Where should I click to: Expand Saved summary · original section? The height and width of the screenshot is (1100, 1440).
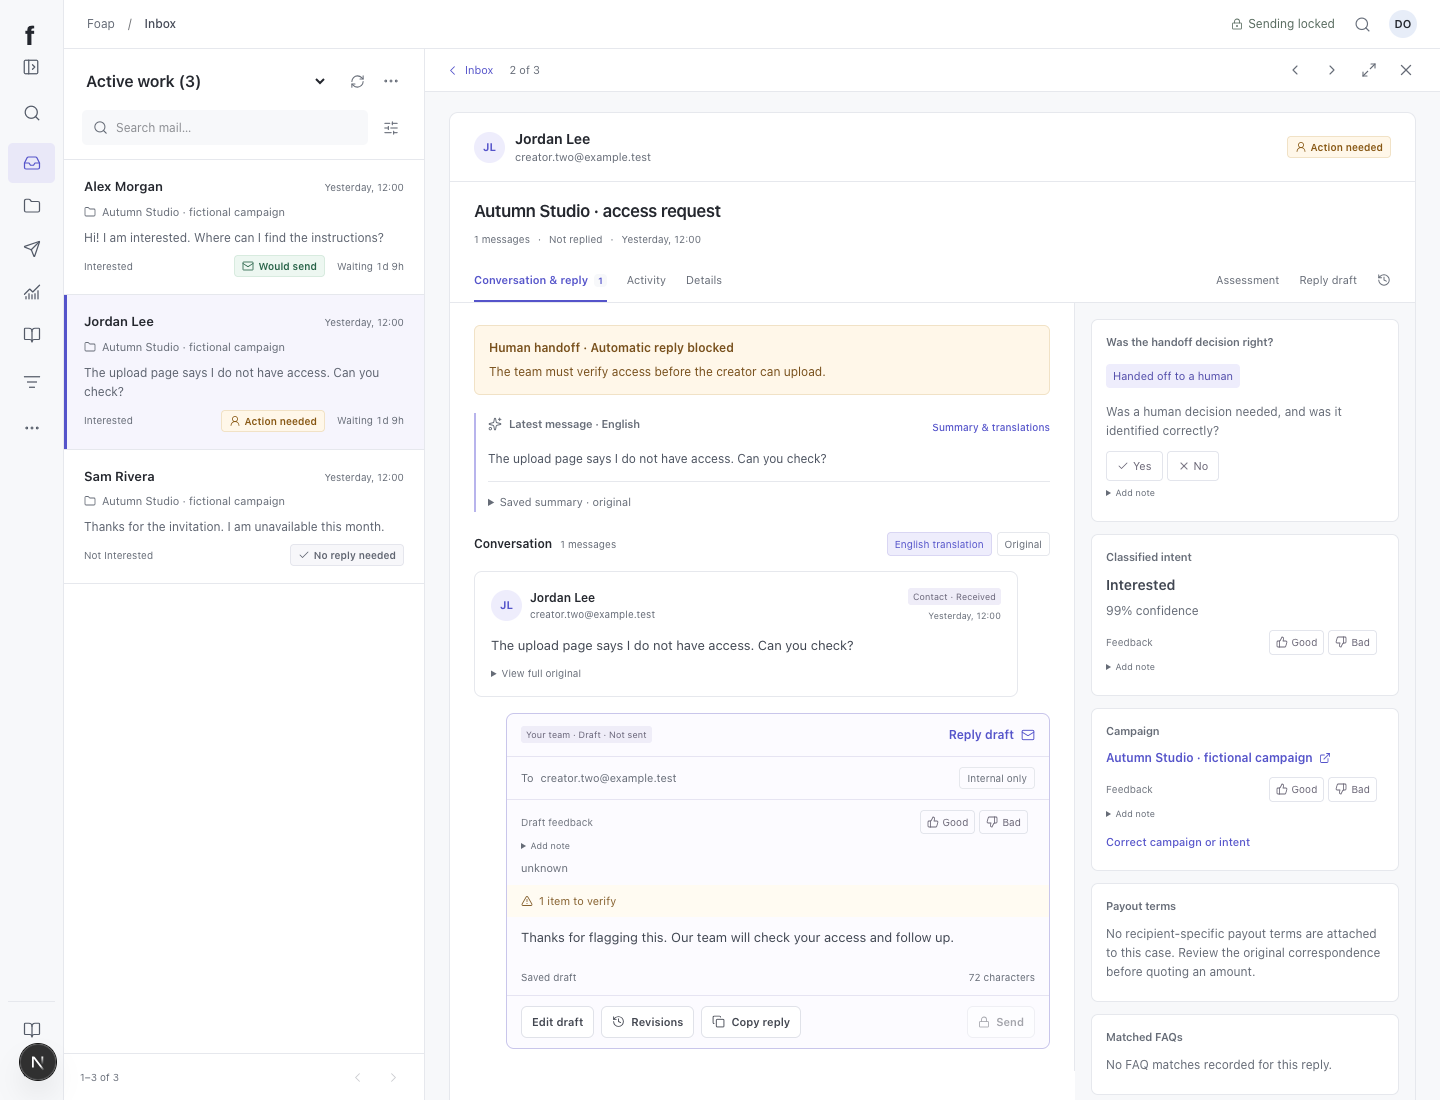click(559, 502)
